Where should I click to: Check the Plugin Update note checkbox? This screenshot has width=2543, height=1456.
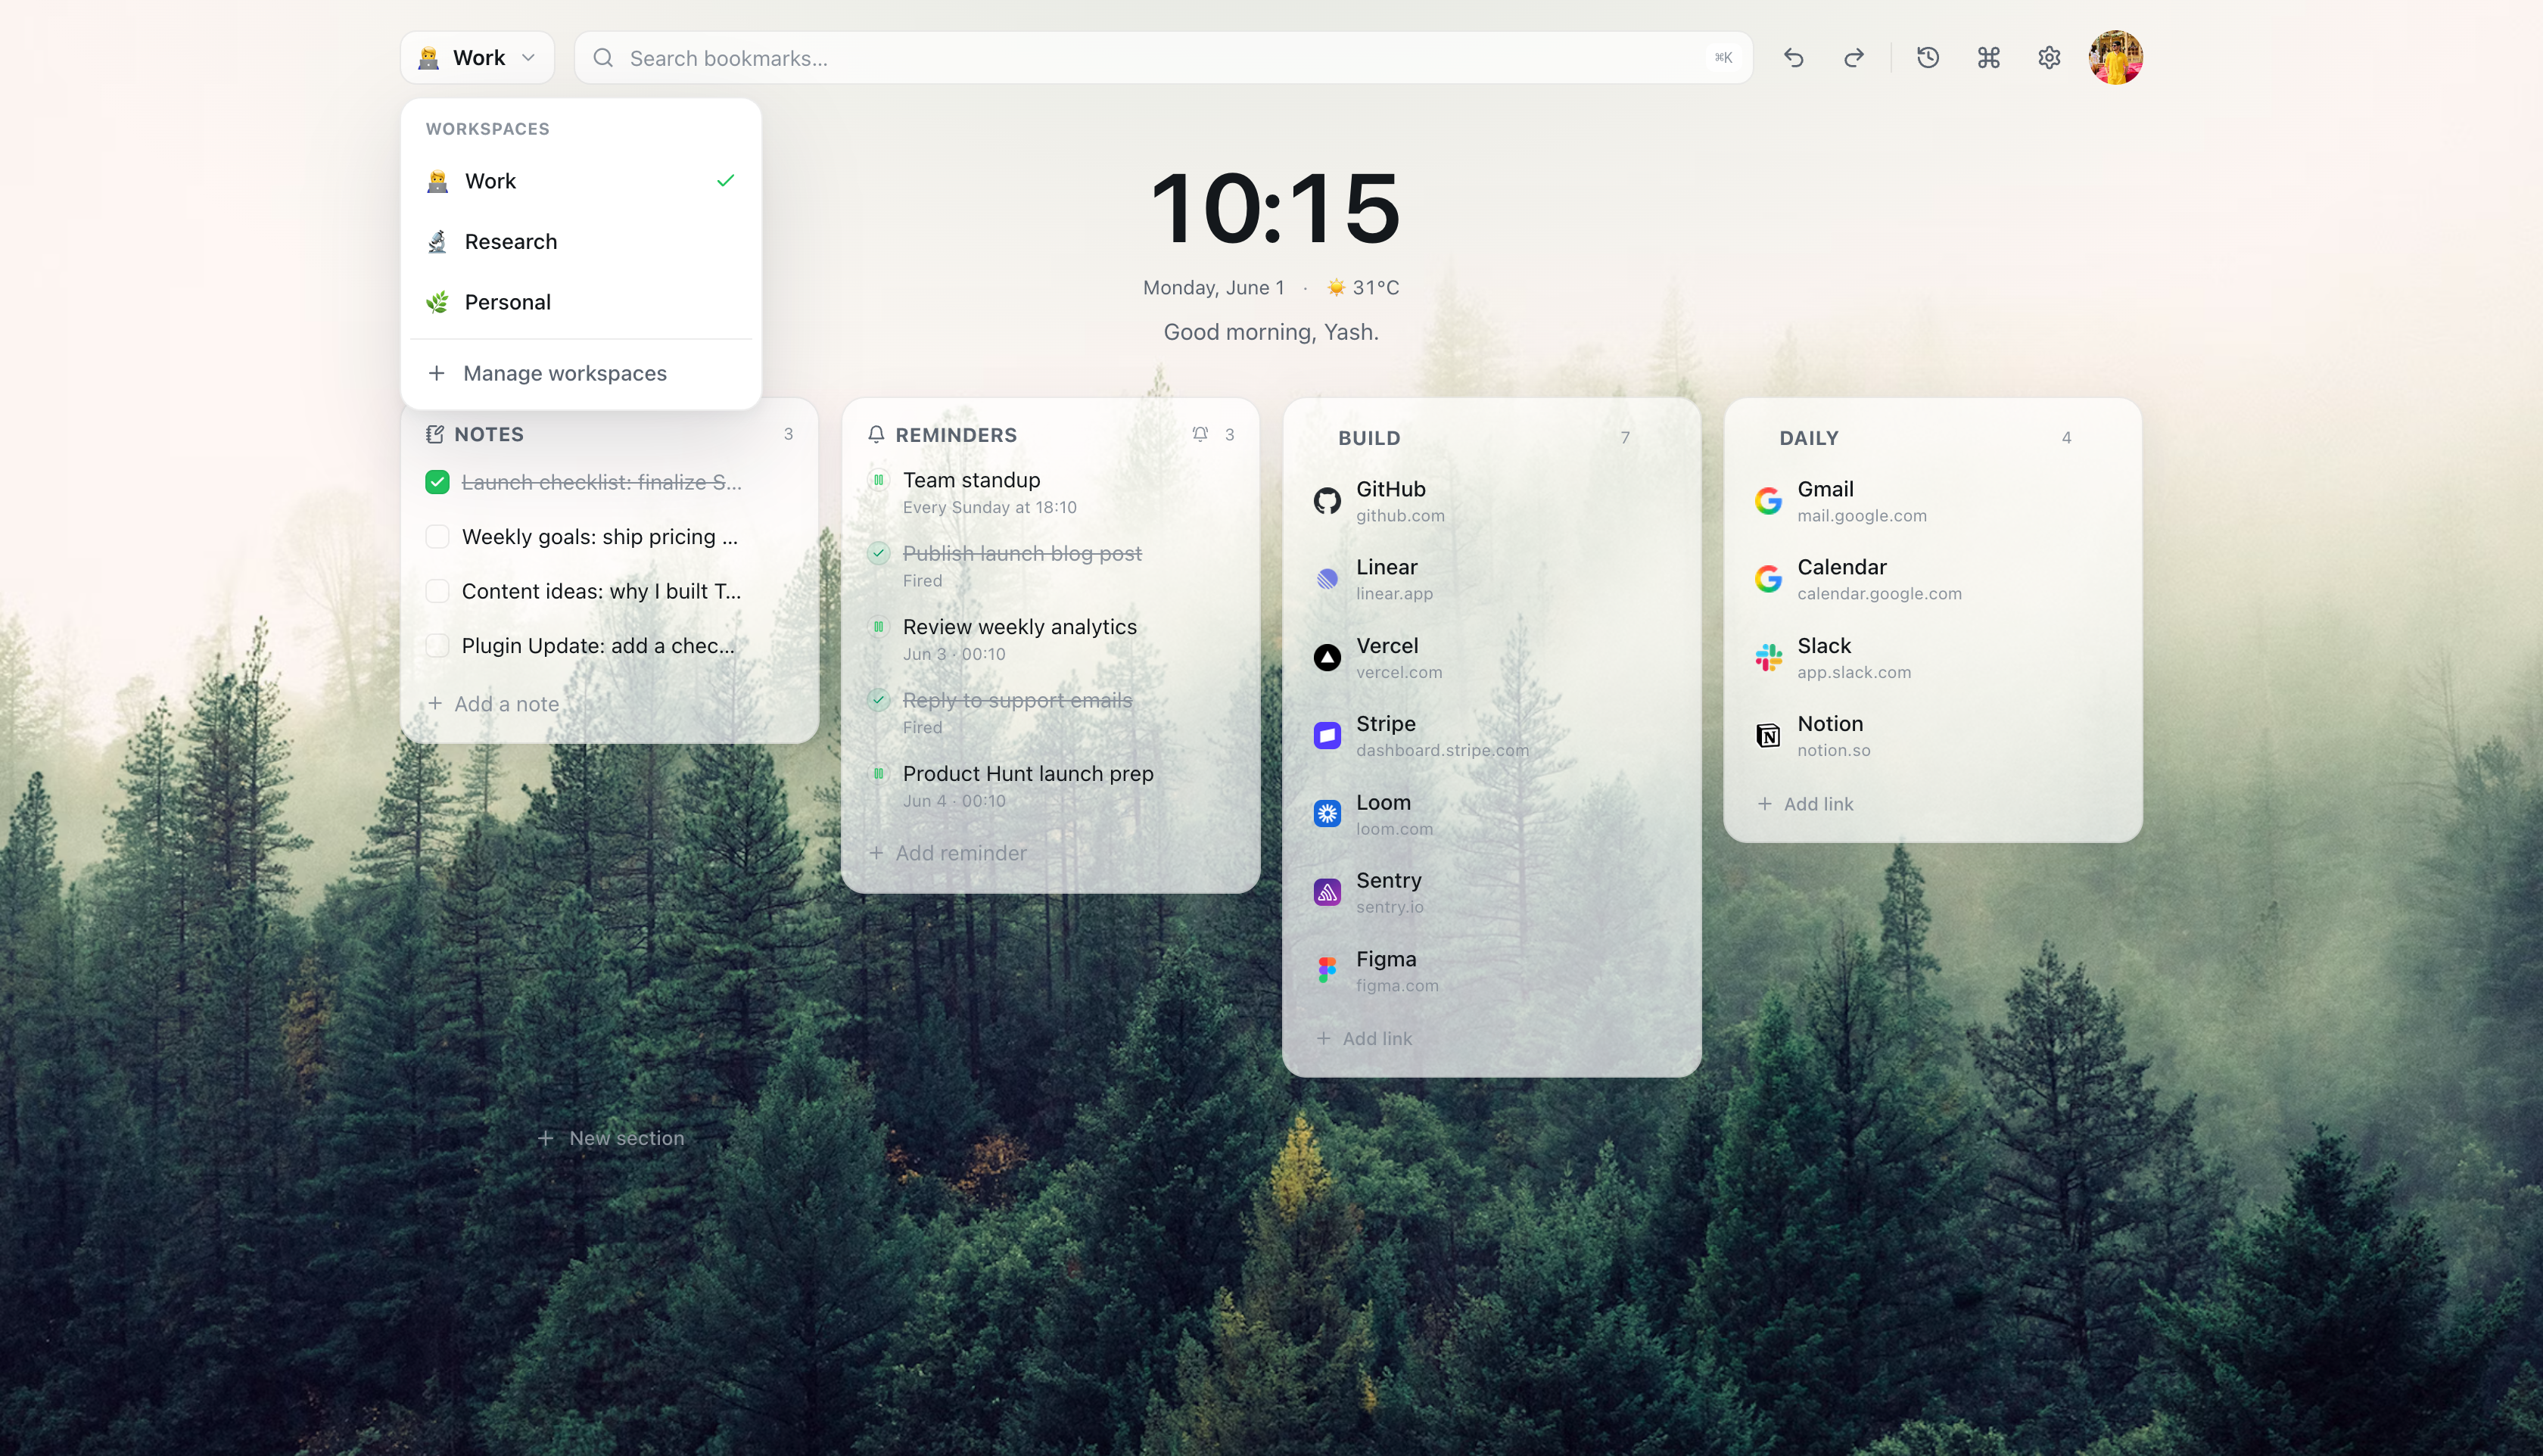437,646
